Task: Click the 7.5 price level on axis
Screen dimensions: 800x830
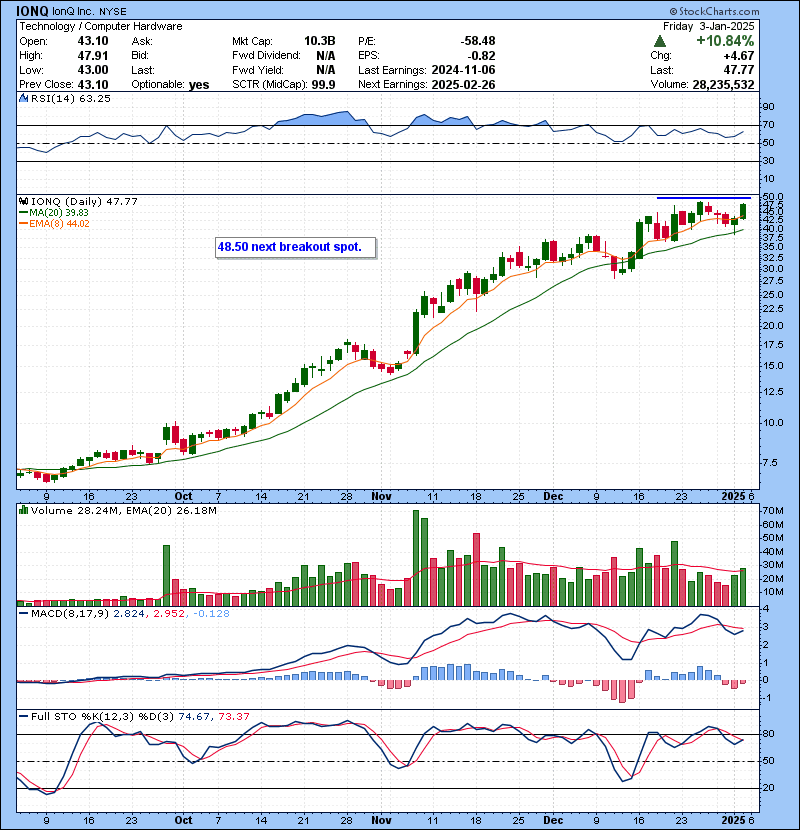Action: [770, 463]
